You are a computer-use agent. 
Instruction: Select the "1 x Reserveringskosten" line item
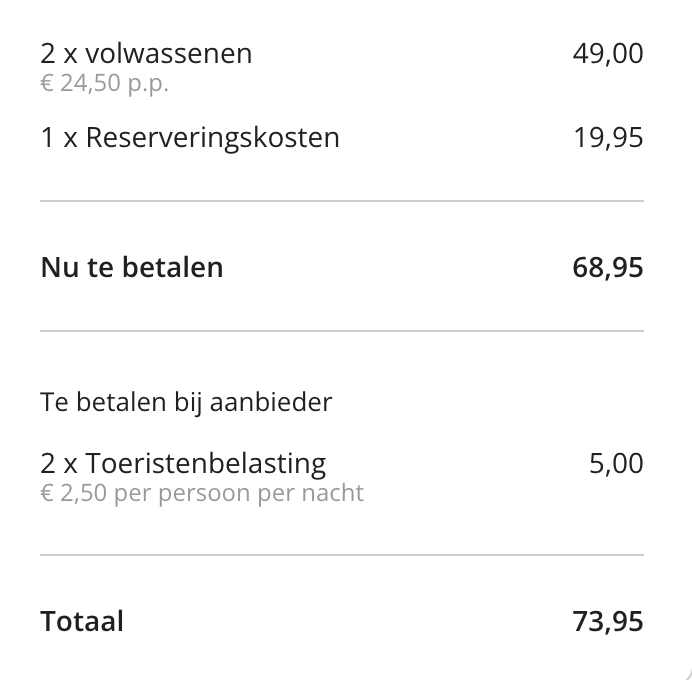click(x=190, y=138)
